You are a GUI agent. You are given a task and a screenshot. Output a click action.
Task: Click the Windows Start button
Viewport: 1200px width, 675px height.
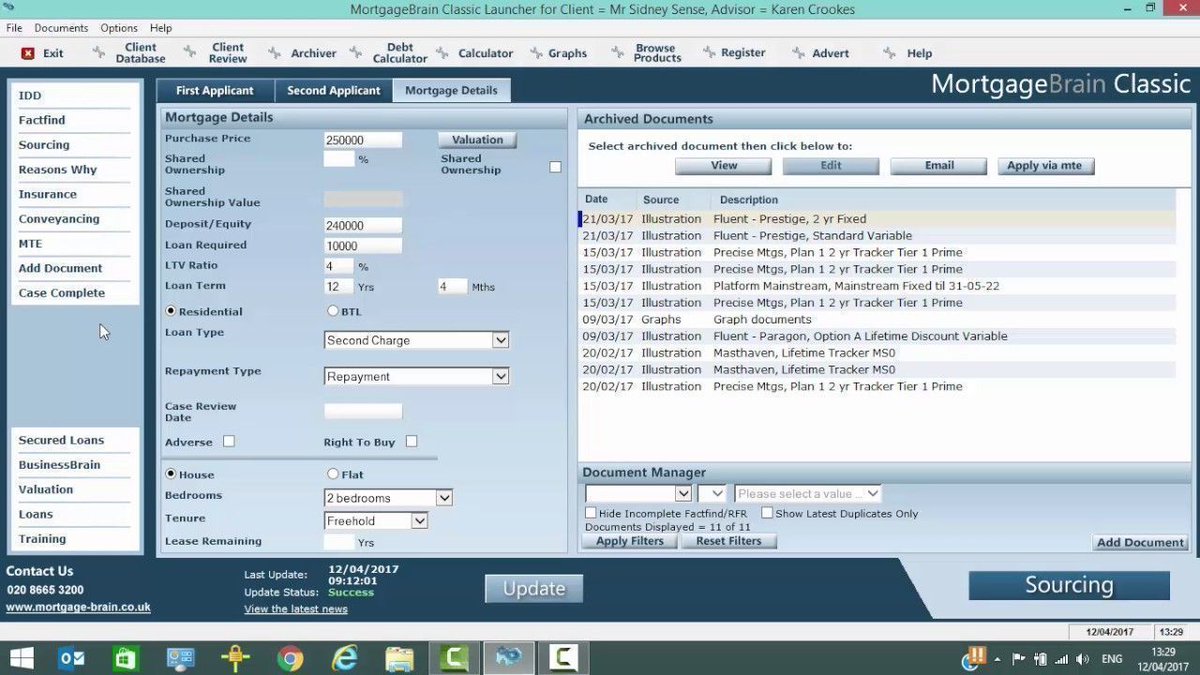tap(21, 658)
